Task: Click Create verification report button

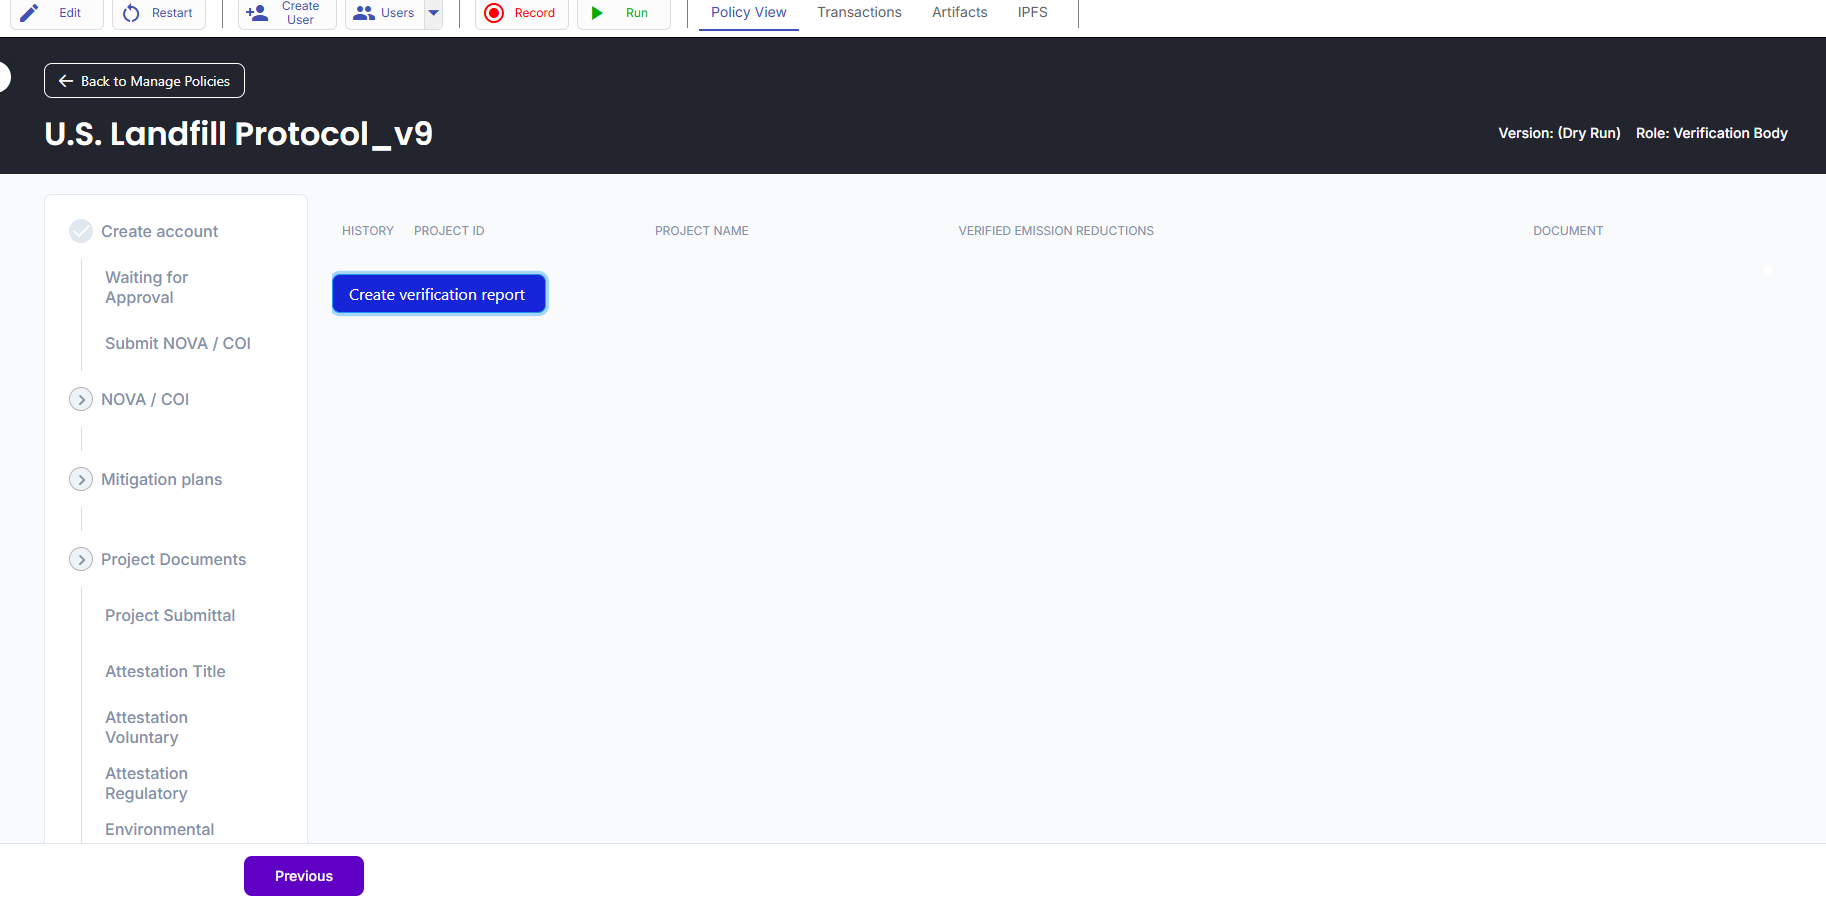Action: 438,294
